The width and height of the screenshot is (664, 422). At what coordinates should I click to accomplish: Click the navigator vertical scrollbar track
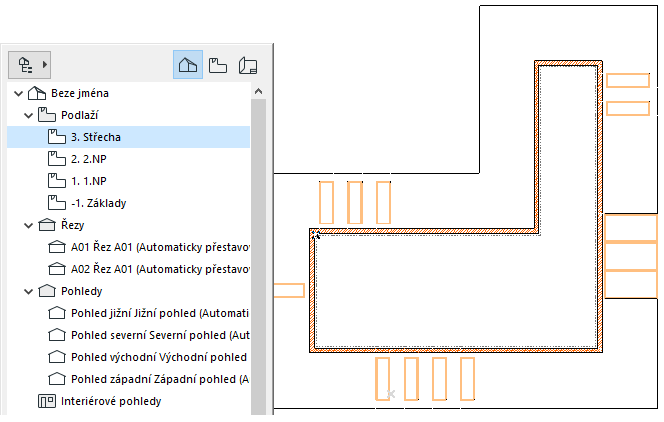(x=258, y=257)
